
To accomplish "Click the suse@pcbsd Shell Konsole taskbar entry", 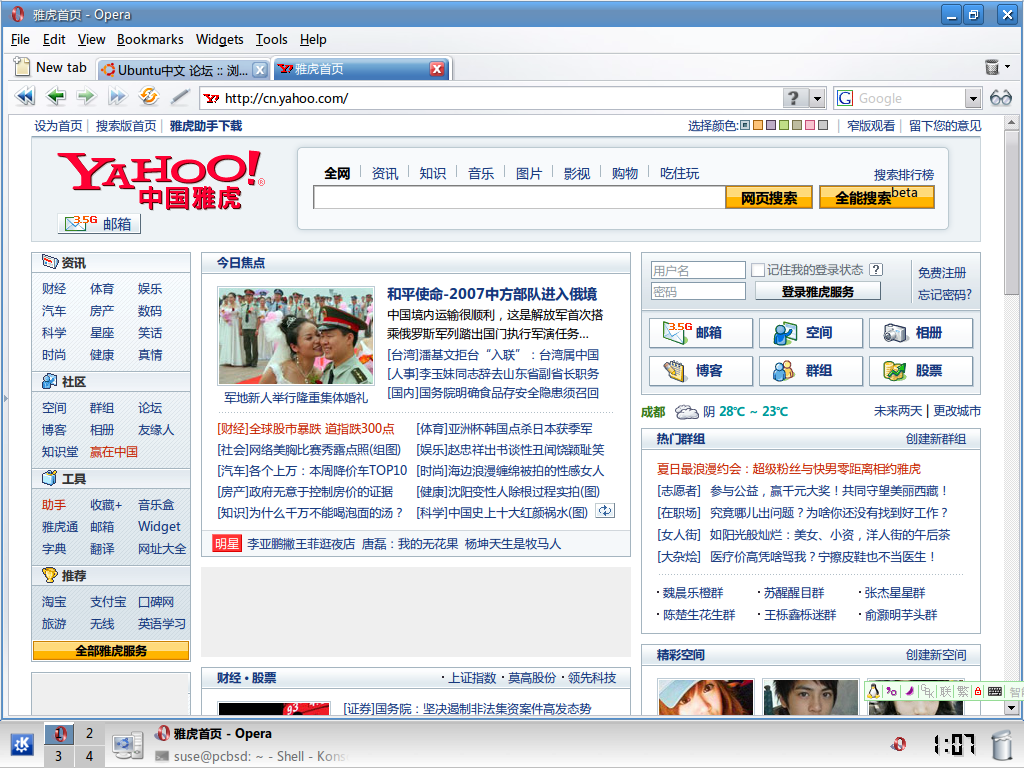I will tap(251, 756).
